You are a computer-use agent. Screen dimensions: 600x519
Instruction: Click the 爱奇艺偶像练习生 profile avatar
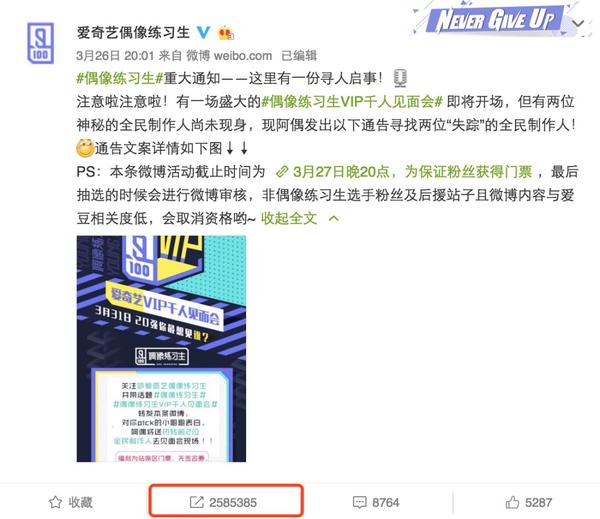pyautogui.click(x=40, y=43)
